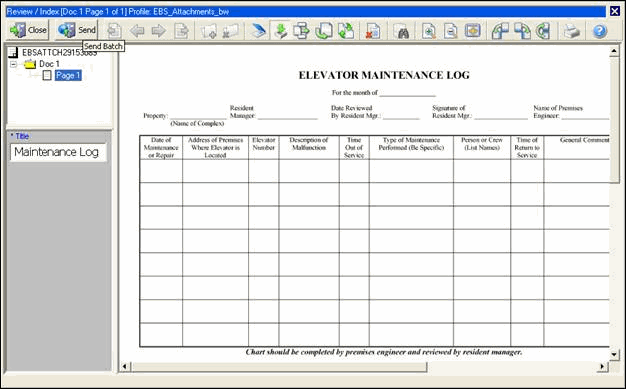Screen dimensions: 626x389
Task: Delete page using red X document icon
Action: pyautogui.click(x=373, y=31)
